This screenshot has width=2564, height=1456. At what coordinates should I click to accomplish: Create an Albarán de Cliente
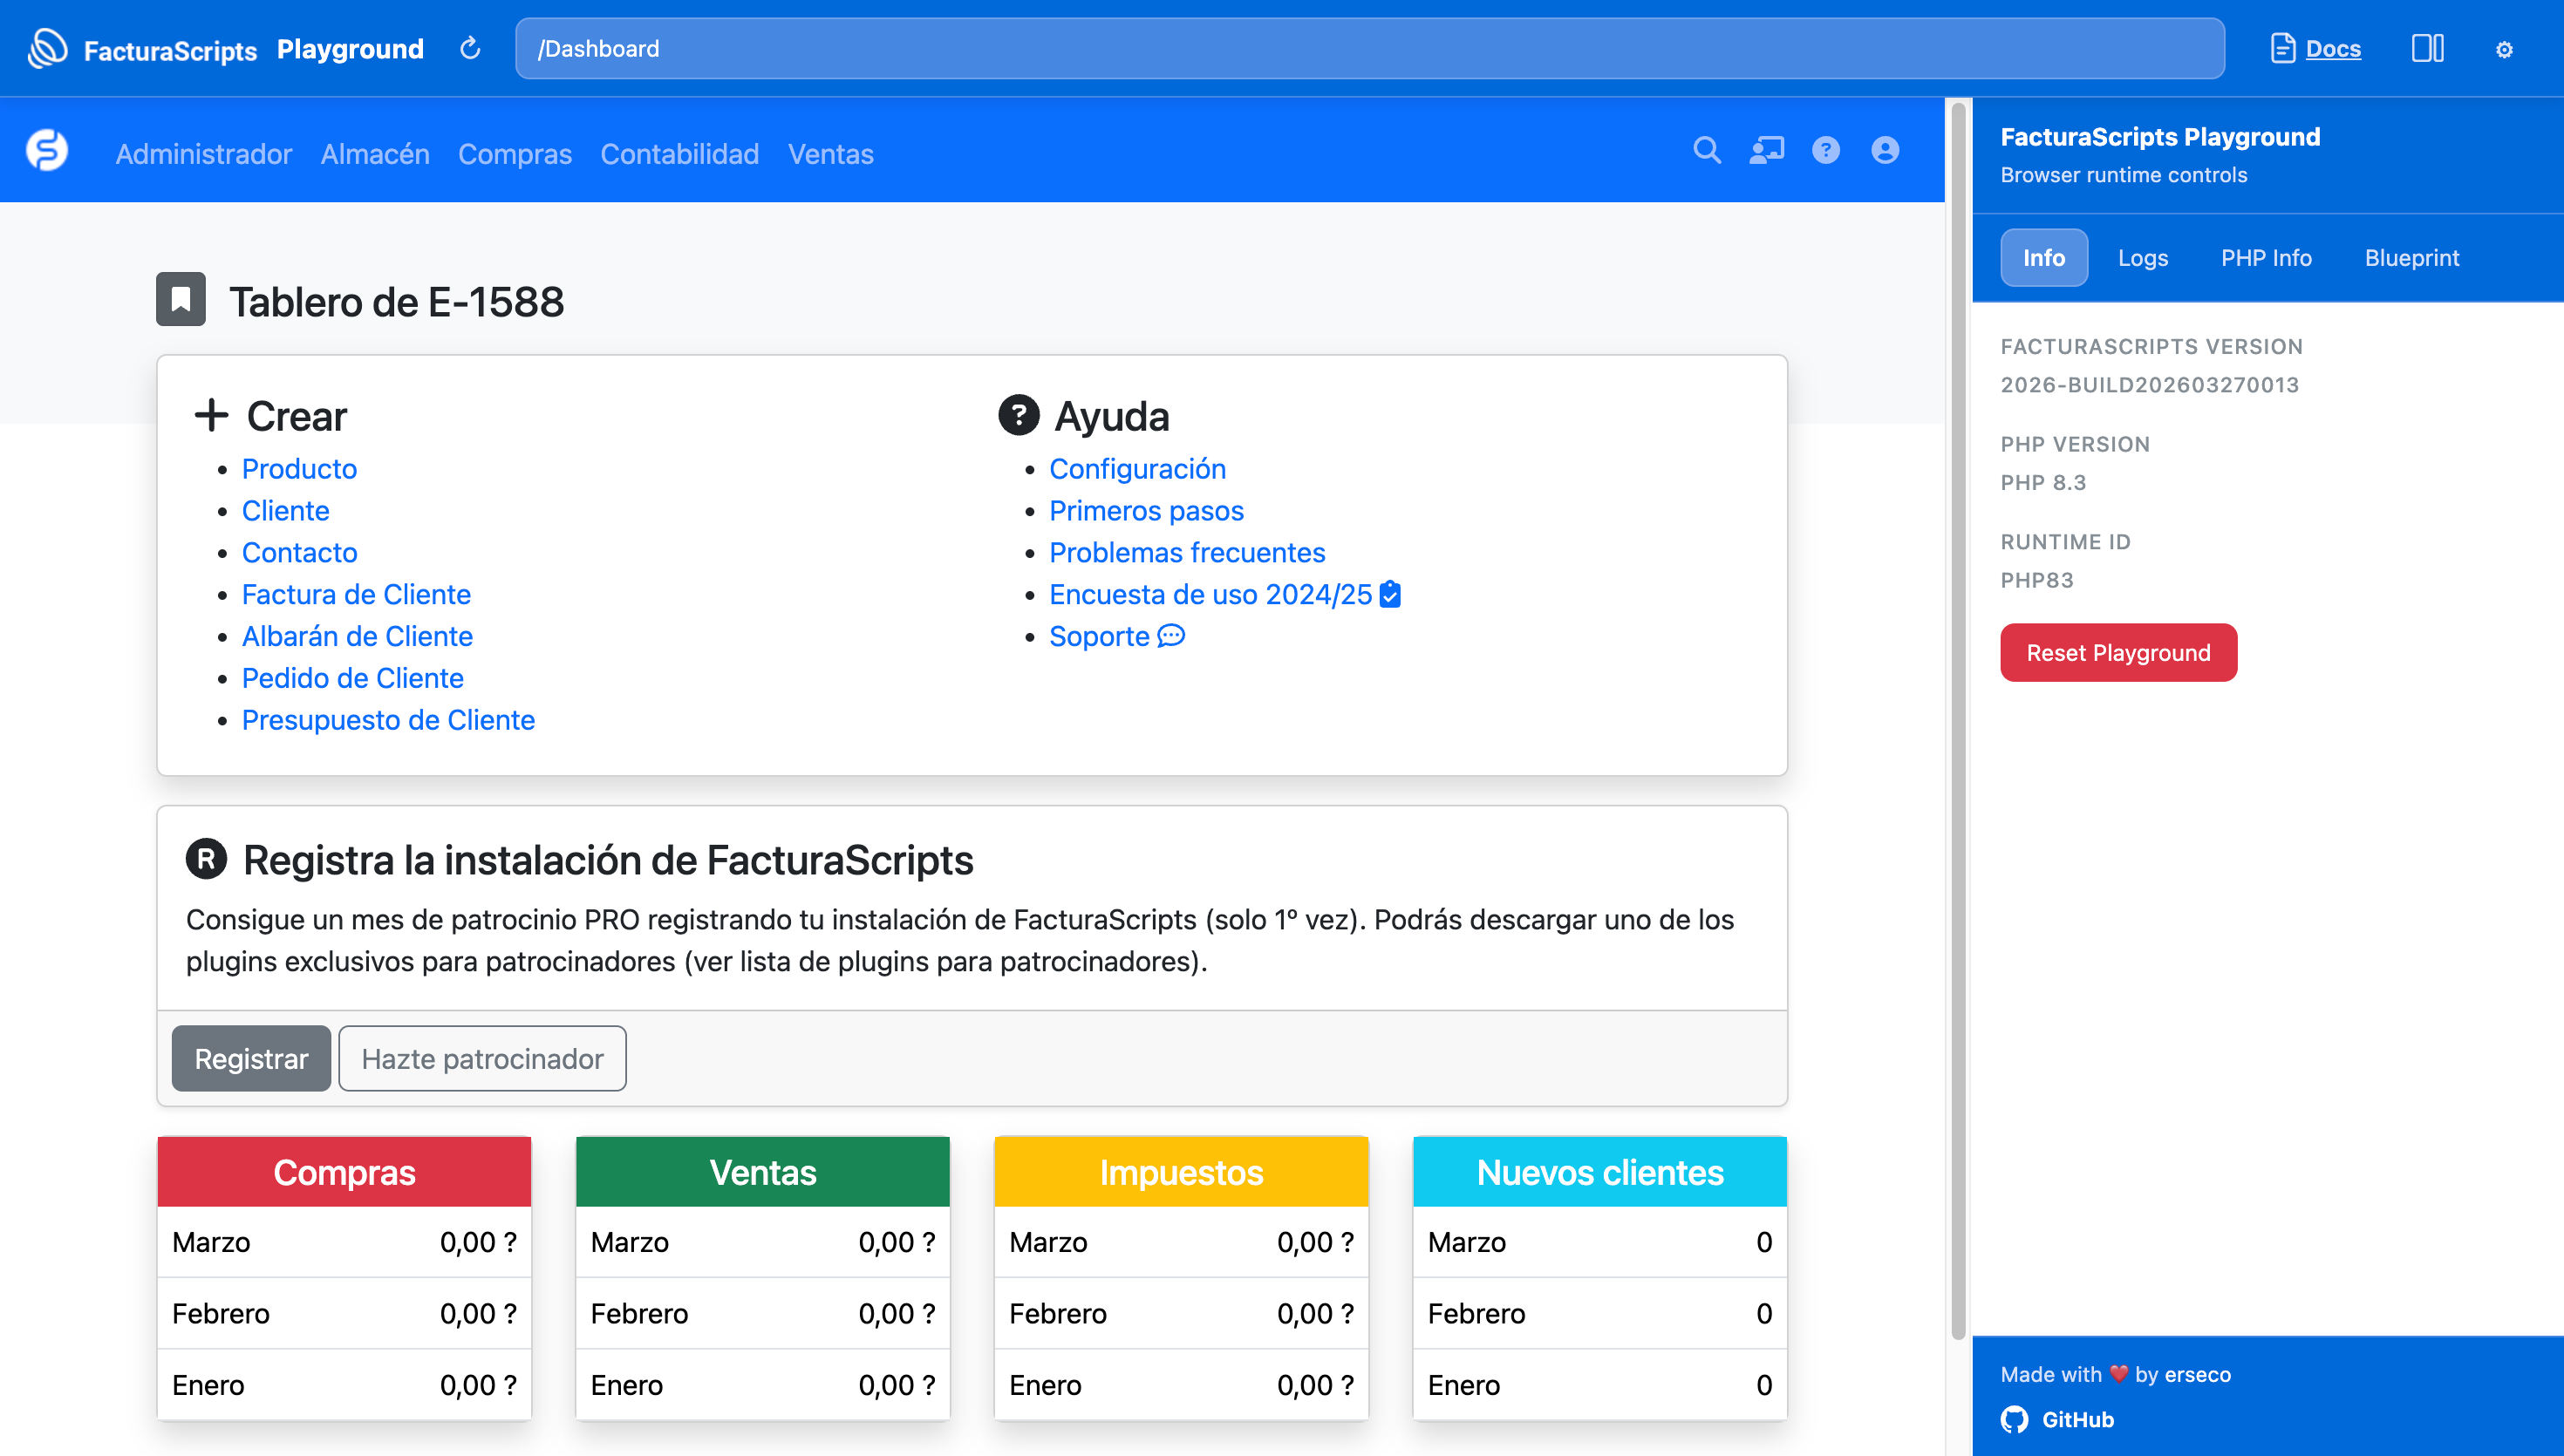(357, 636)
